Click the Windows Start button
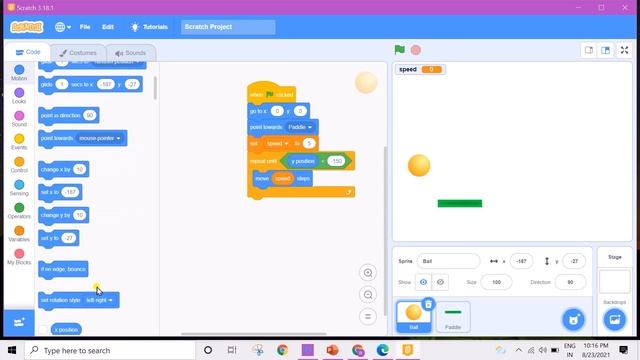Image resolution: width=640 pixels, height=360 pixels. pos(12,350)
